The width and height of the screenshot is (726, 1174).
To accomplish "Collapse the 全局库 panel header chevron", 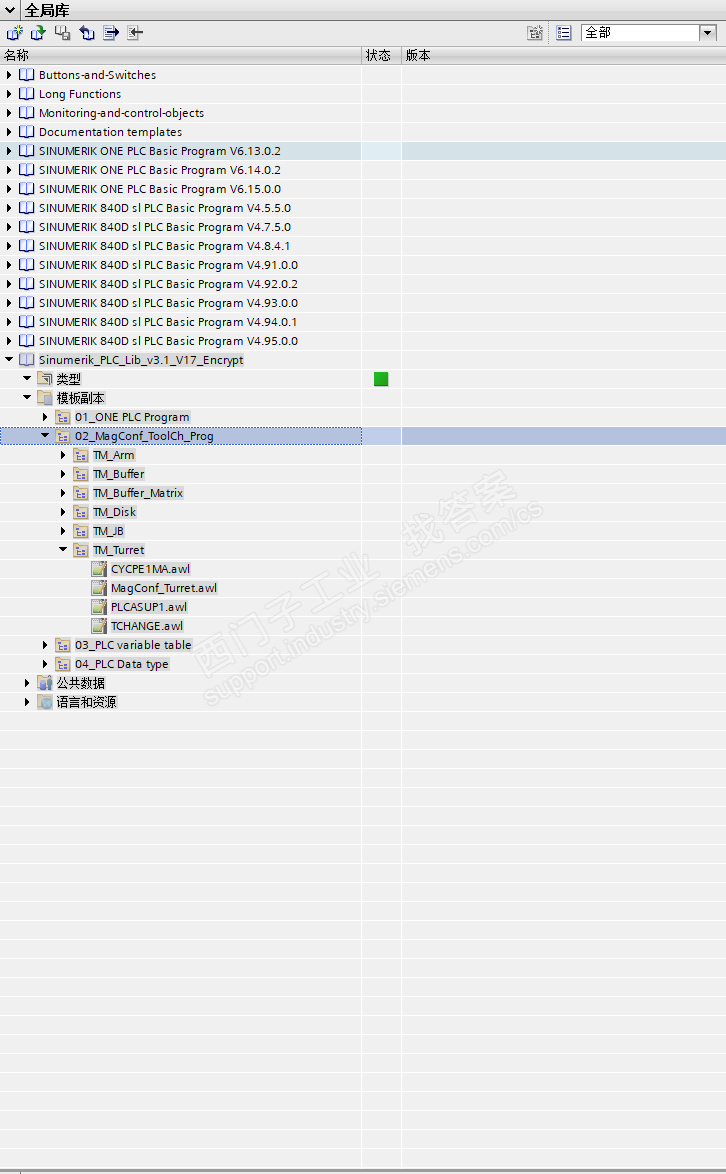I will coord(10,10).
